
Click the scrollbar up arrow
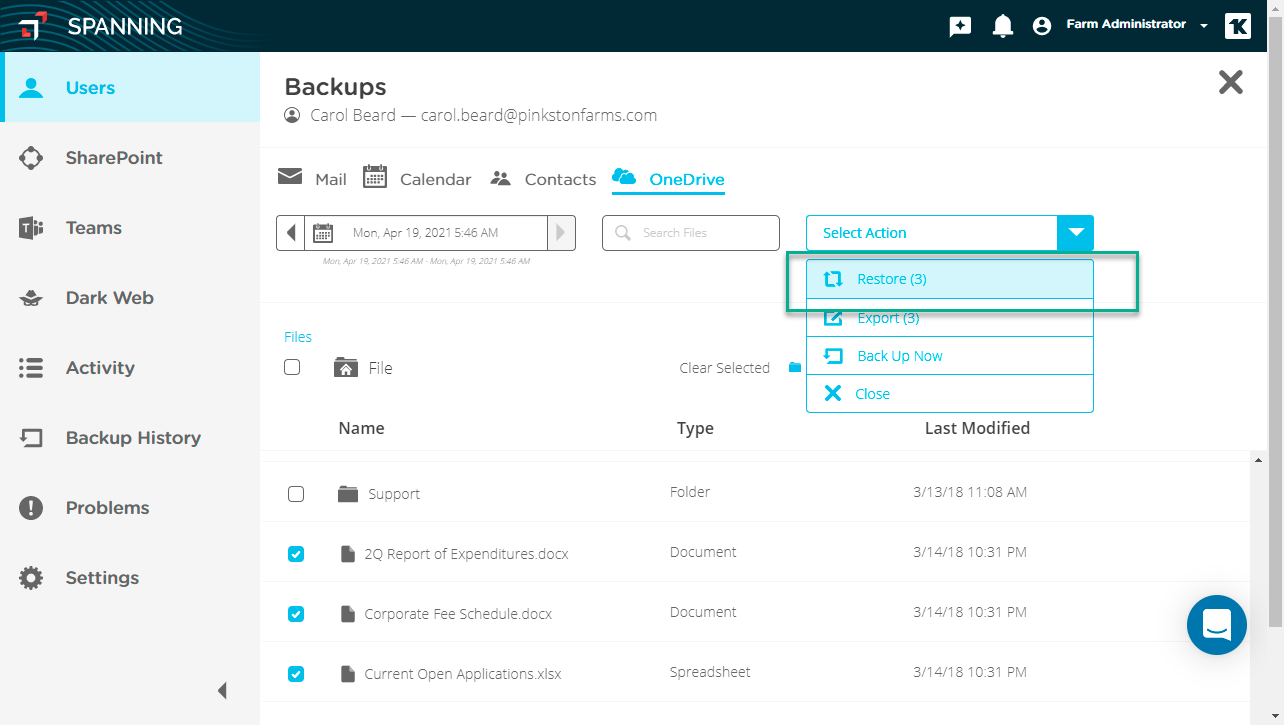click(1257, 459)
